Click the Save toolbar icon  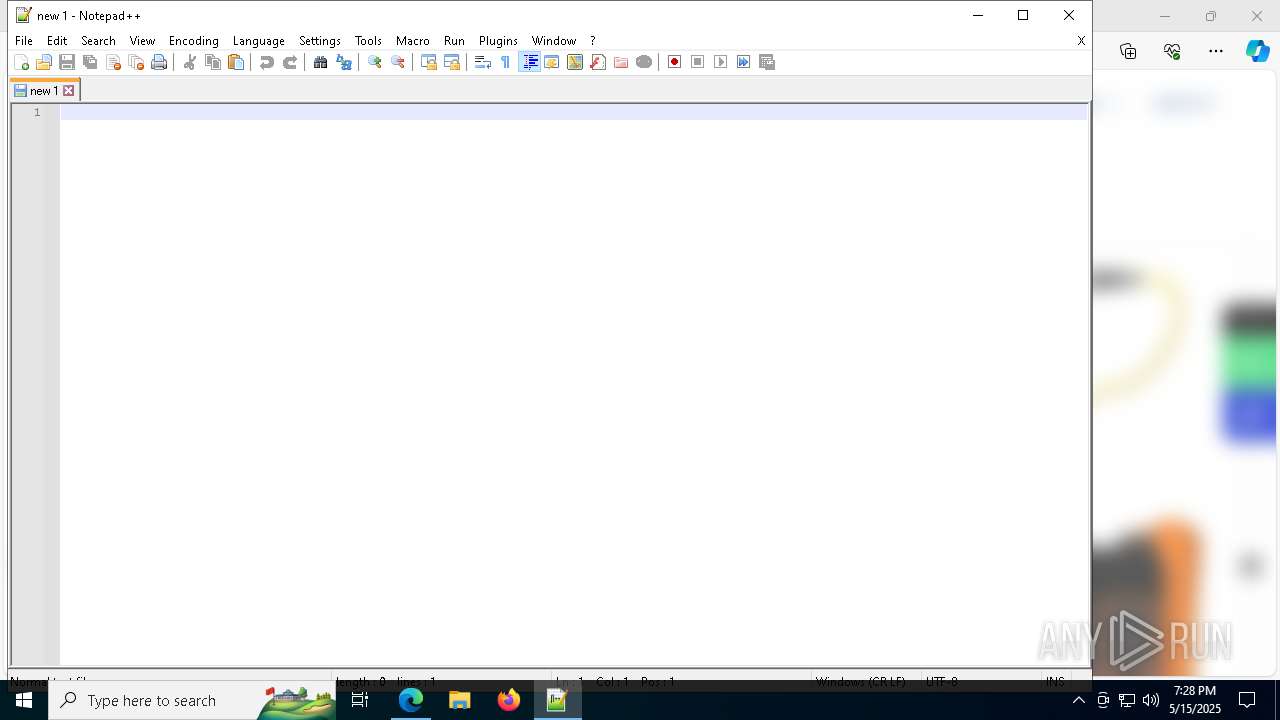point(67,62)
